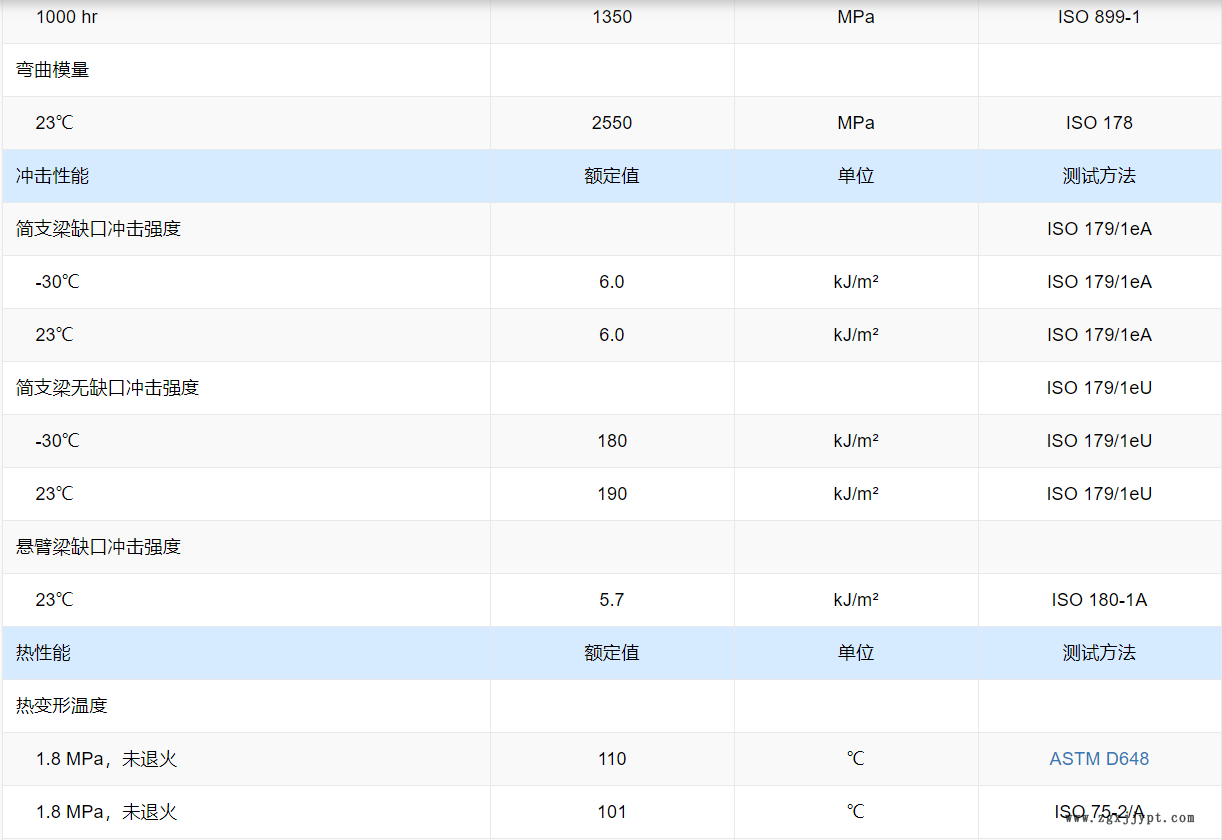Select the heat deflection value 101
This screenshot has height=840, width=1222.
612,812
